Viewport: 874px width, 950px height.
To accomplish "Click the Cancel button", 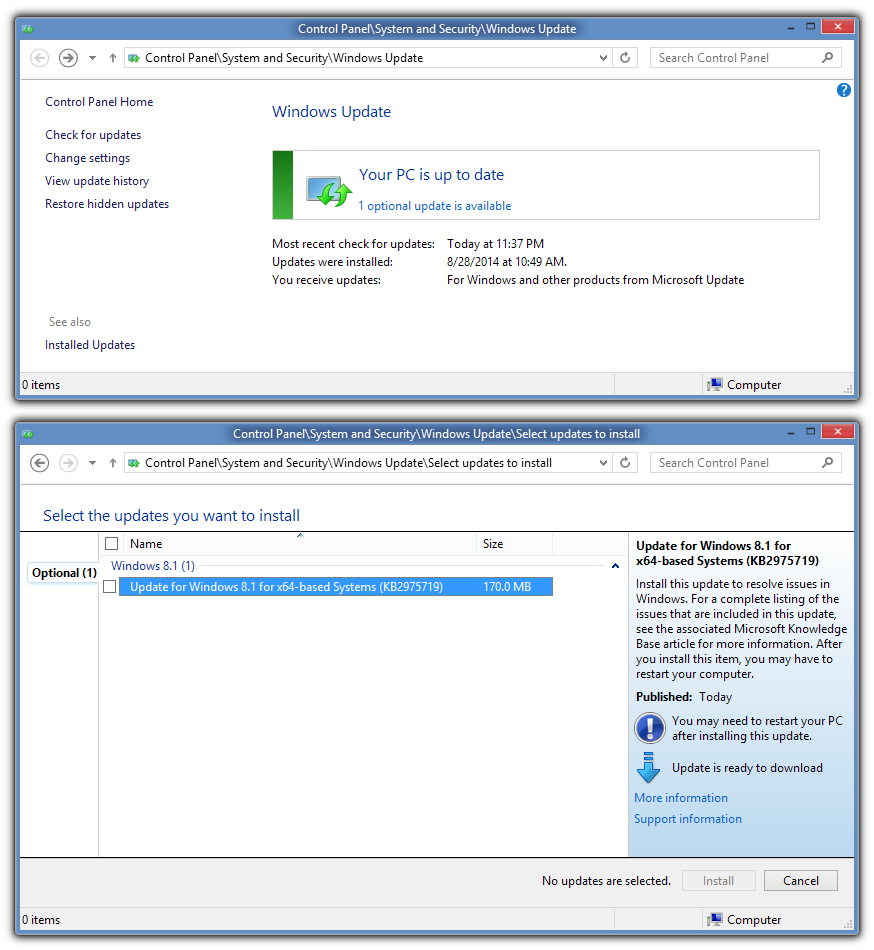I will 801,880.
